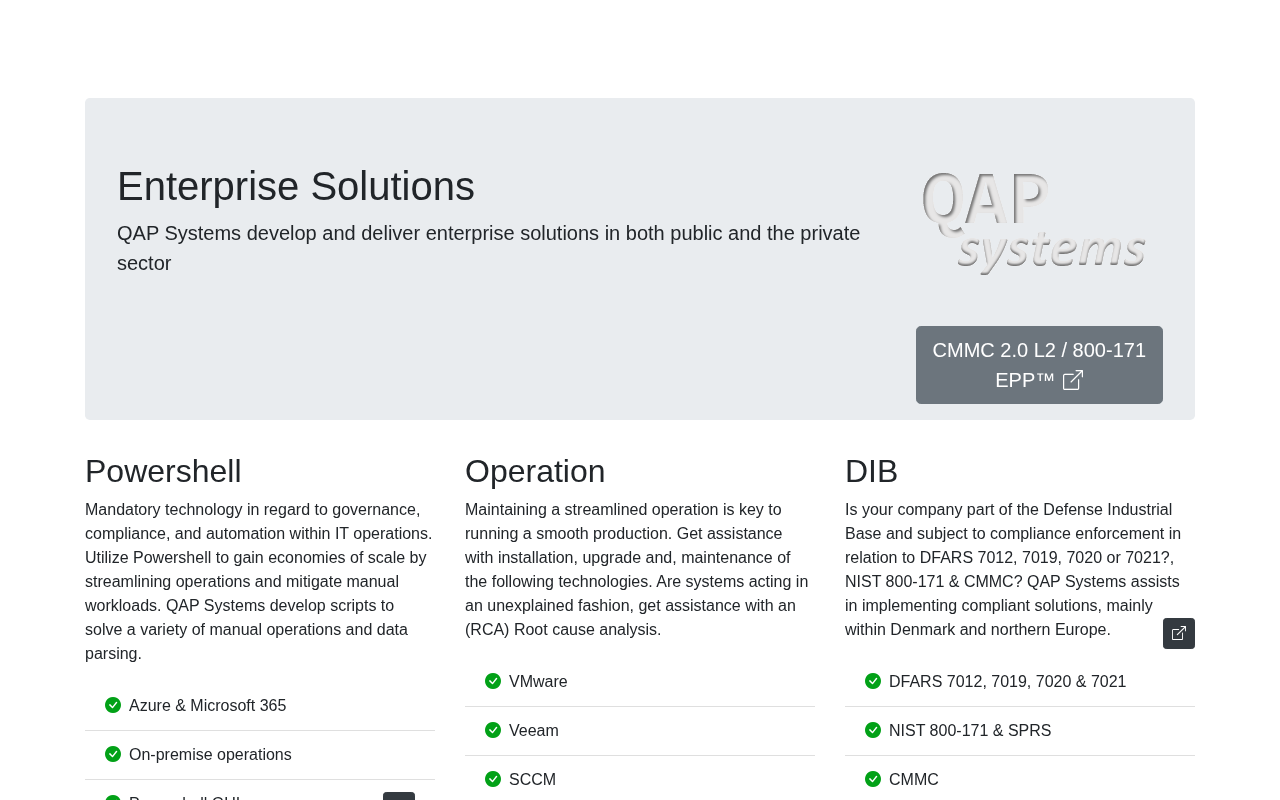This screenshot has height=800, width=1280.
Task: Click the green check icon beside NIST 800-171 & SPRS
Action: [x=873, y=730]
